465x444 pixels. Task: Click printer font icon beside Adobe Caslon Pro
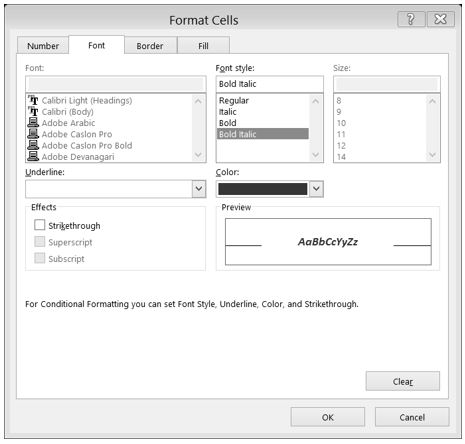click(x=33, y=134)
